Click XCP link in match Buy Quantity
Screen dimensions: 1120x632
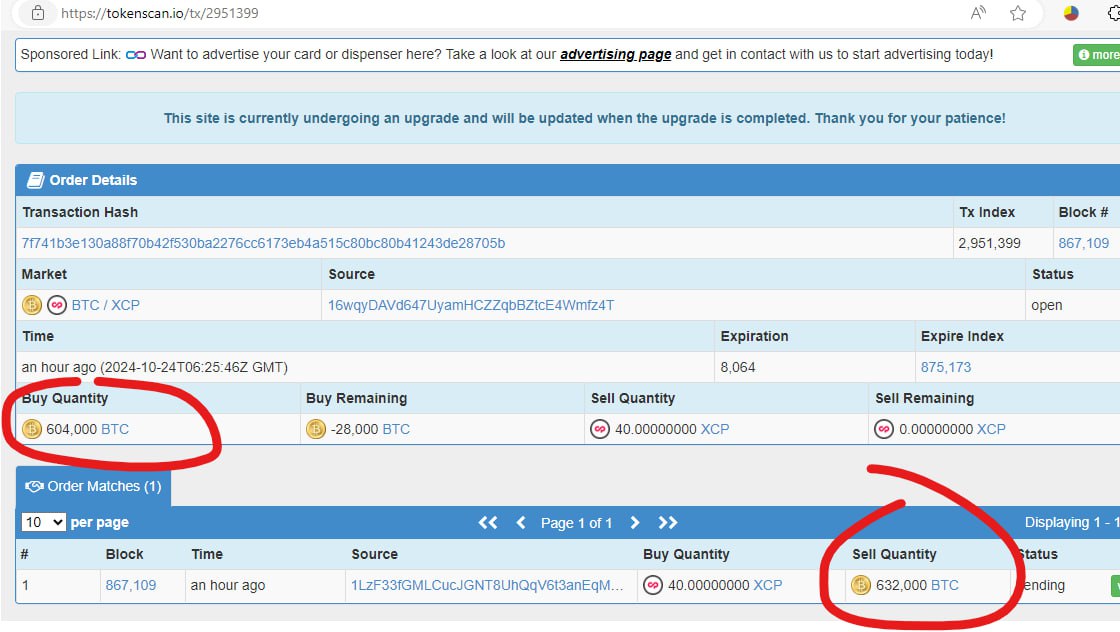pyautogui.click(x=768, y=585)
